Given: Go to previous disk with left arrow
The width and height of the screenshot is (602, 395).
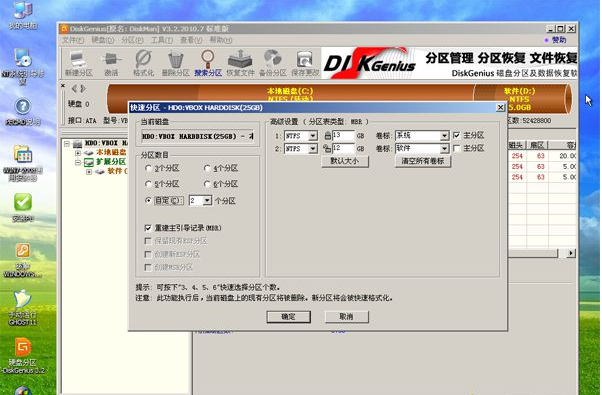Looking at the screenshot, I should pyautogui.click(x=74, y=89).
